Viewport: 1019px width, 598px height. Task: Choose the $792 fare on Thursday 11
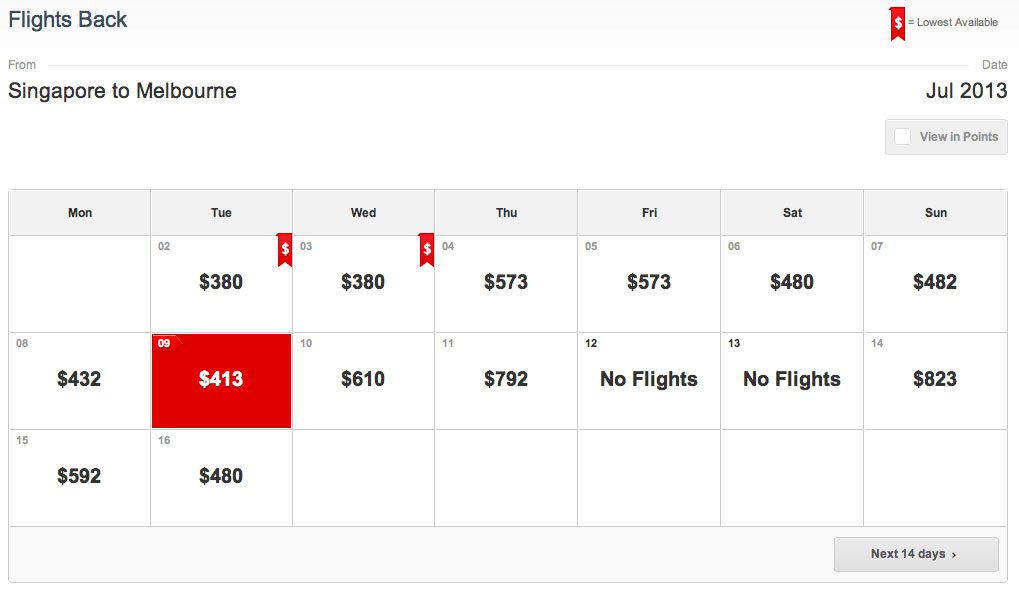(x=506, y=379)
